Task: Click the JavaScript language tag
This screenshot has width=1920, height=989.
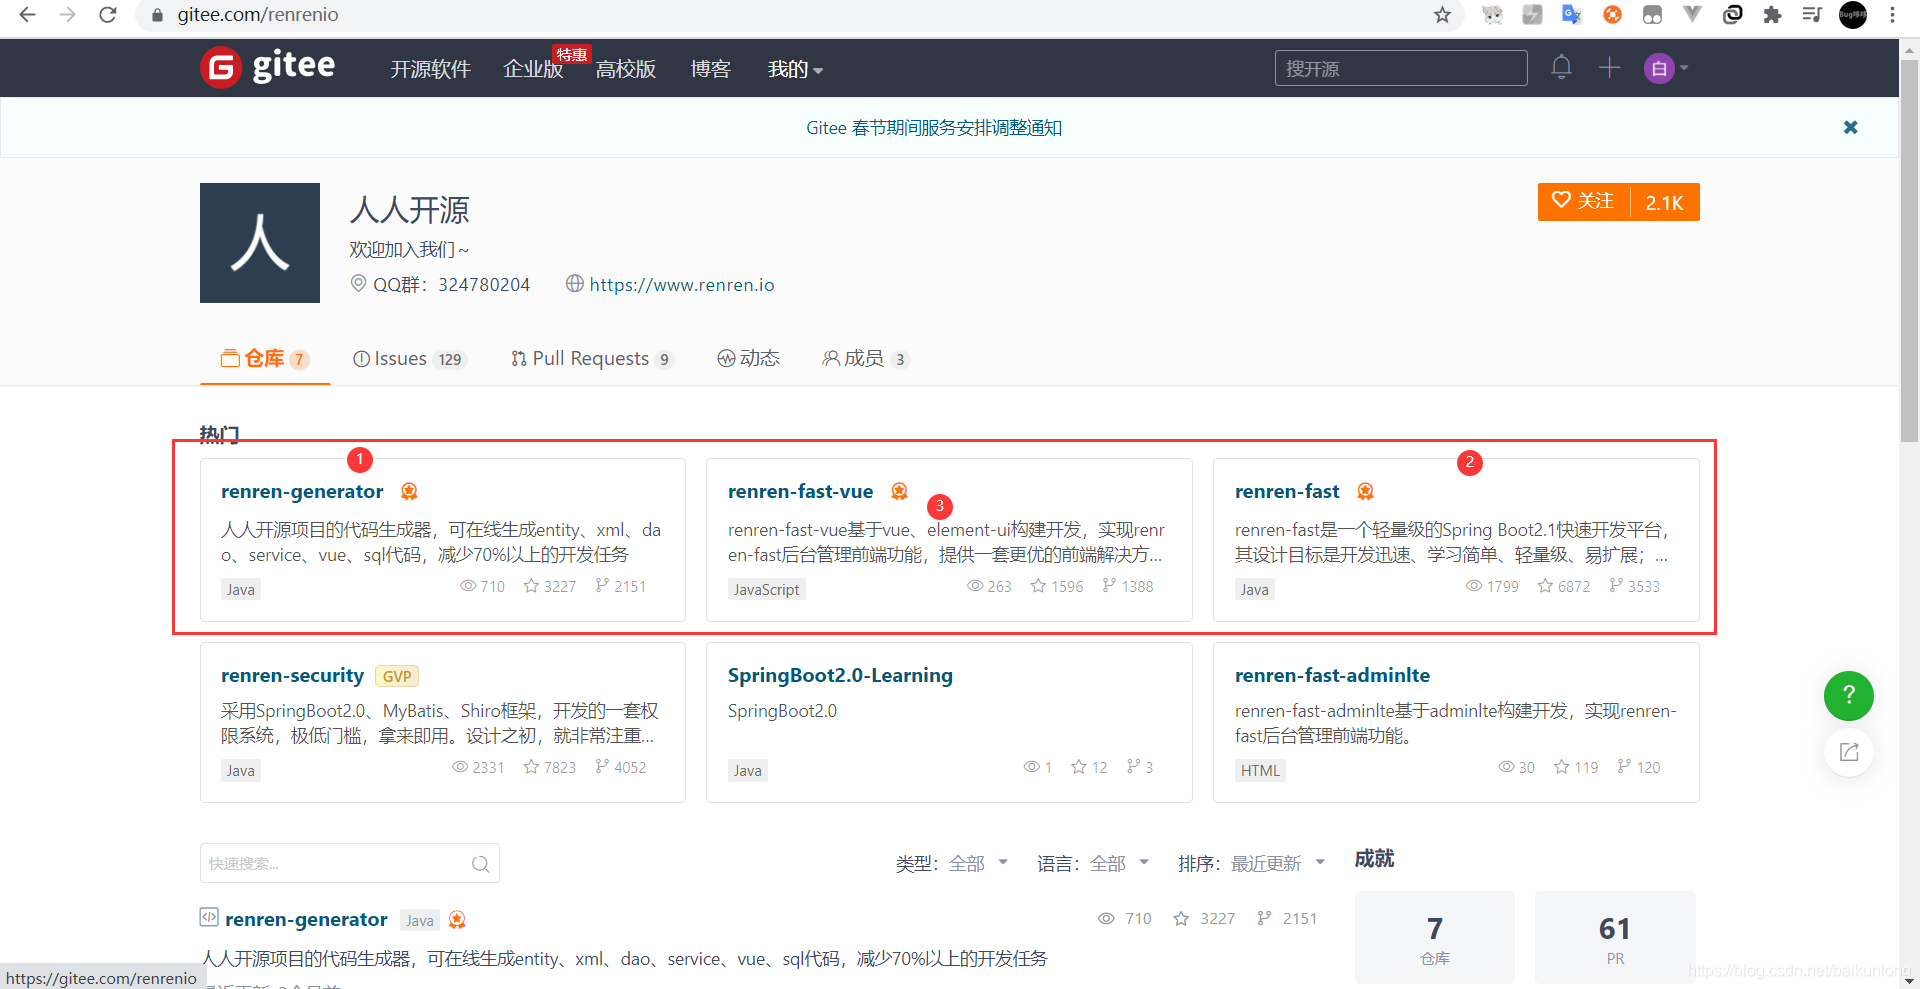Action: [766, 589]
